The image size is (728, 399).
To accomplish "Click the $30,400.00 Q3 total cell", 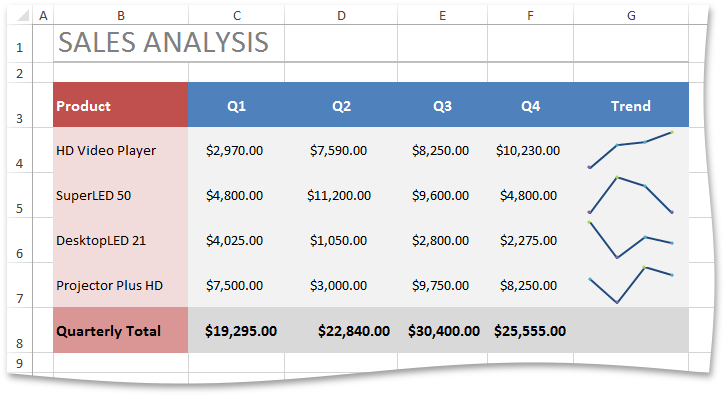I will click(442, 330).
